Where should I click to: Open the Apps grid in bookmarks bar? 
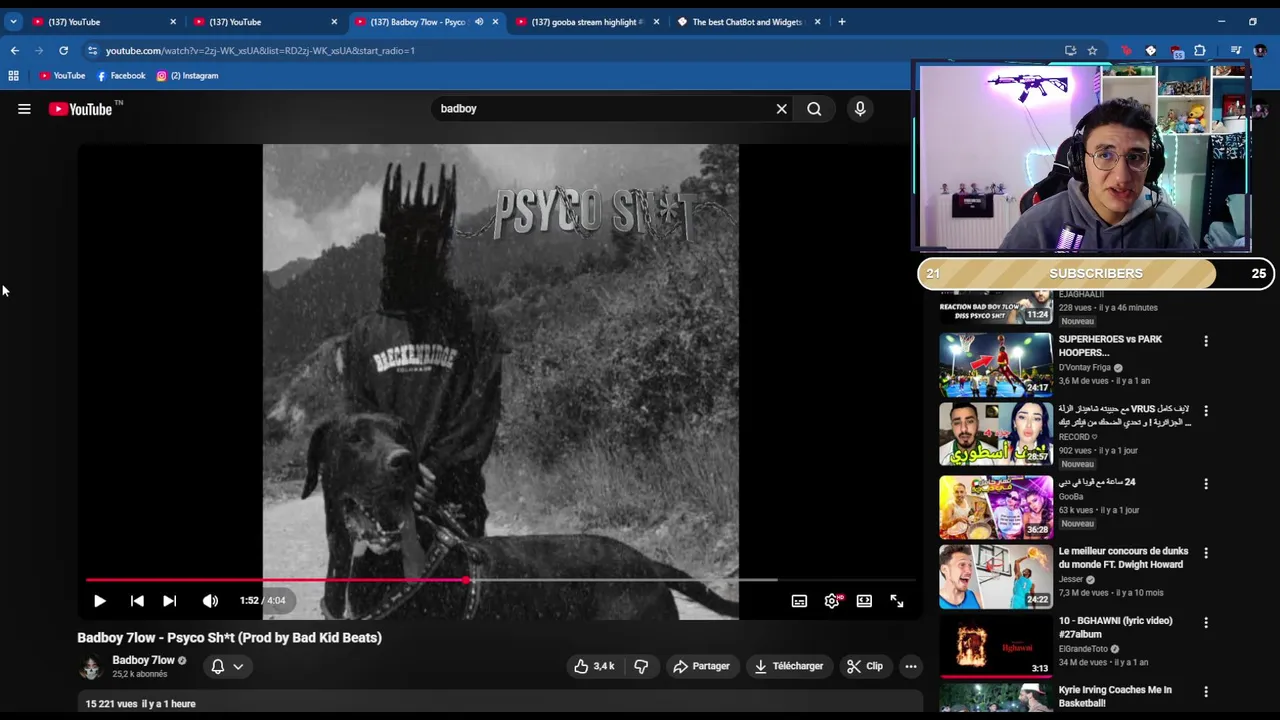(14, 76)
